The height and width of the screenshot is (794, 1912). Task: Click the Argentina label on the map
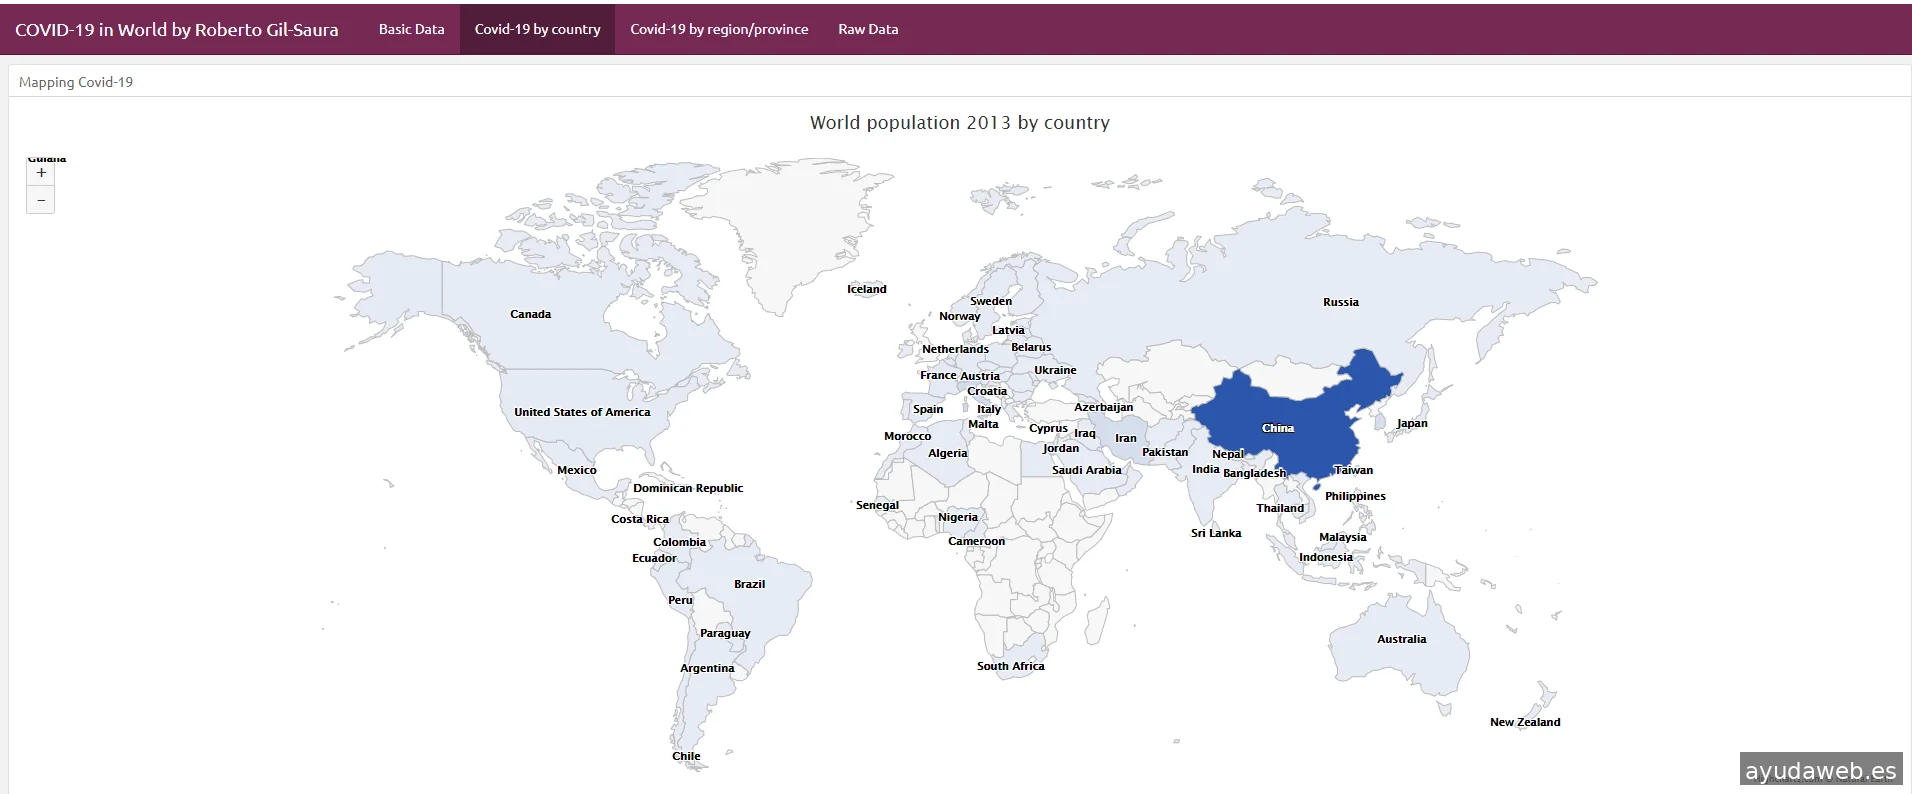(x=707, y=668)
